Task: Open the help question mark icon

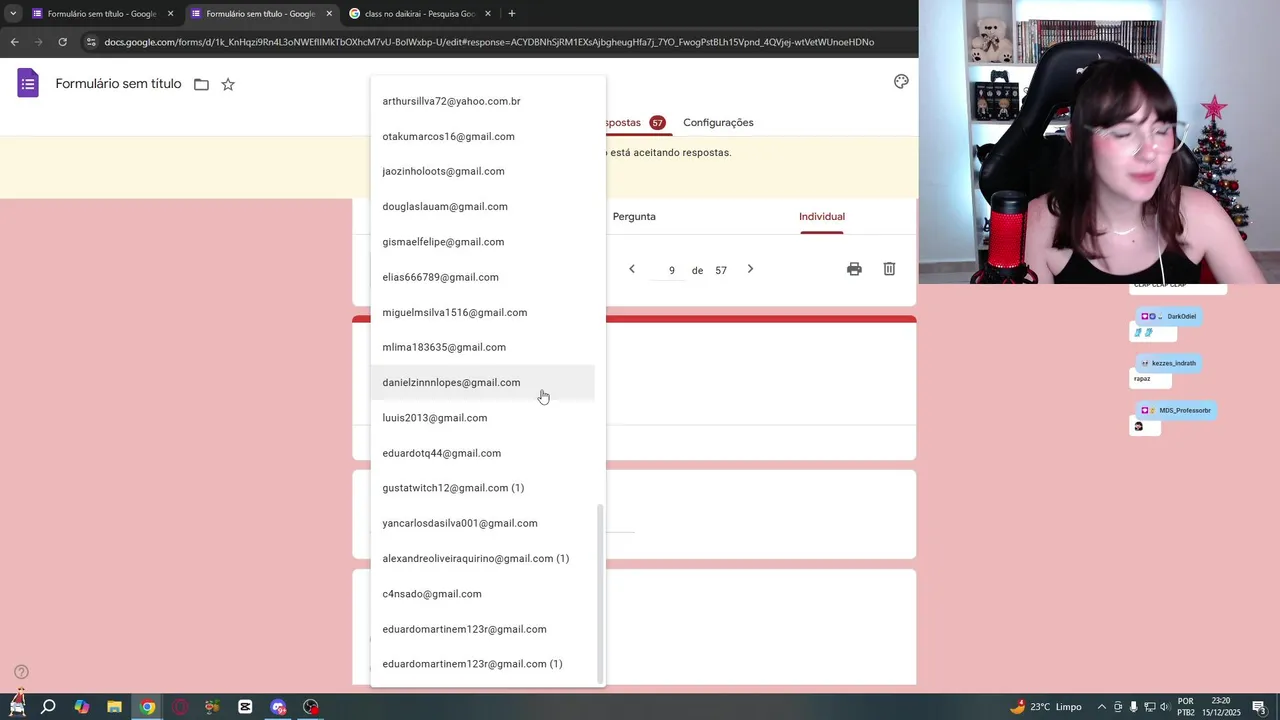Action: pyautogui.click(x=21, y=672)
